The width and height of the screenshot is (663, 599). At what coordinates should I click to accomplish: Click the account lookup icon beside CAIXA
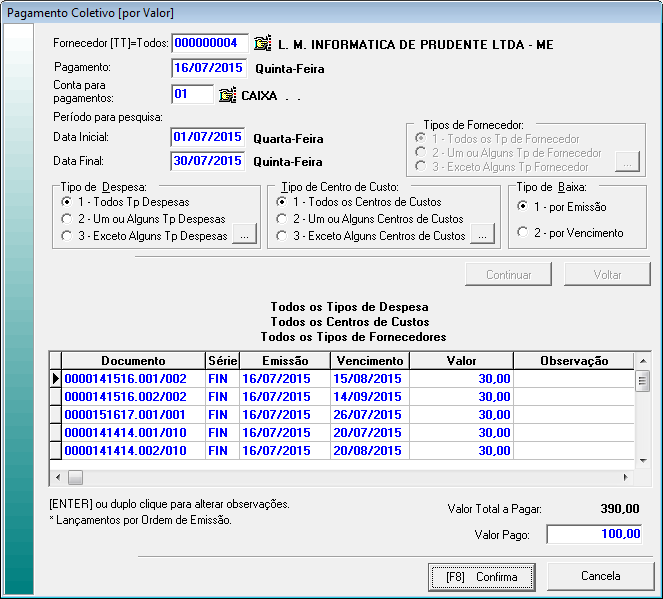click(226, 95)
